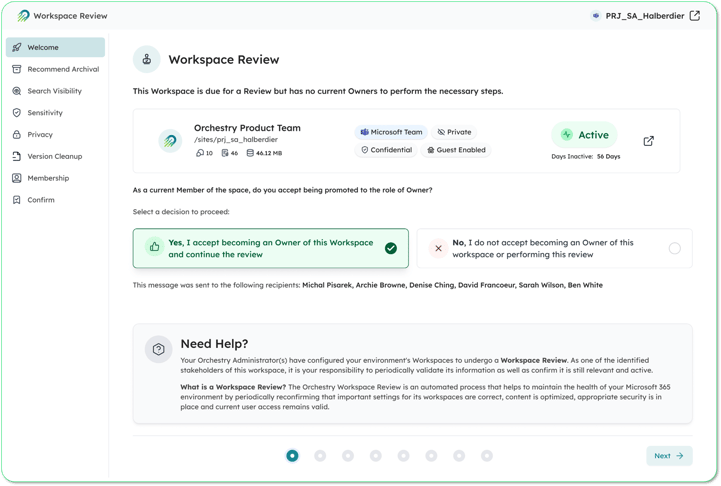Image resolution: width=721 pixels, height=486 pixels.
Task: Click the Orchestry logo in header
Action: 23,16
